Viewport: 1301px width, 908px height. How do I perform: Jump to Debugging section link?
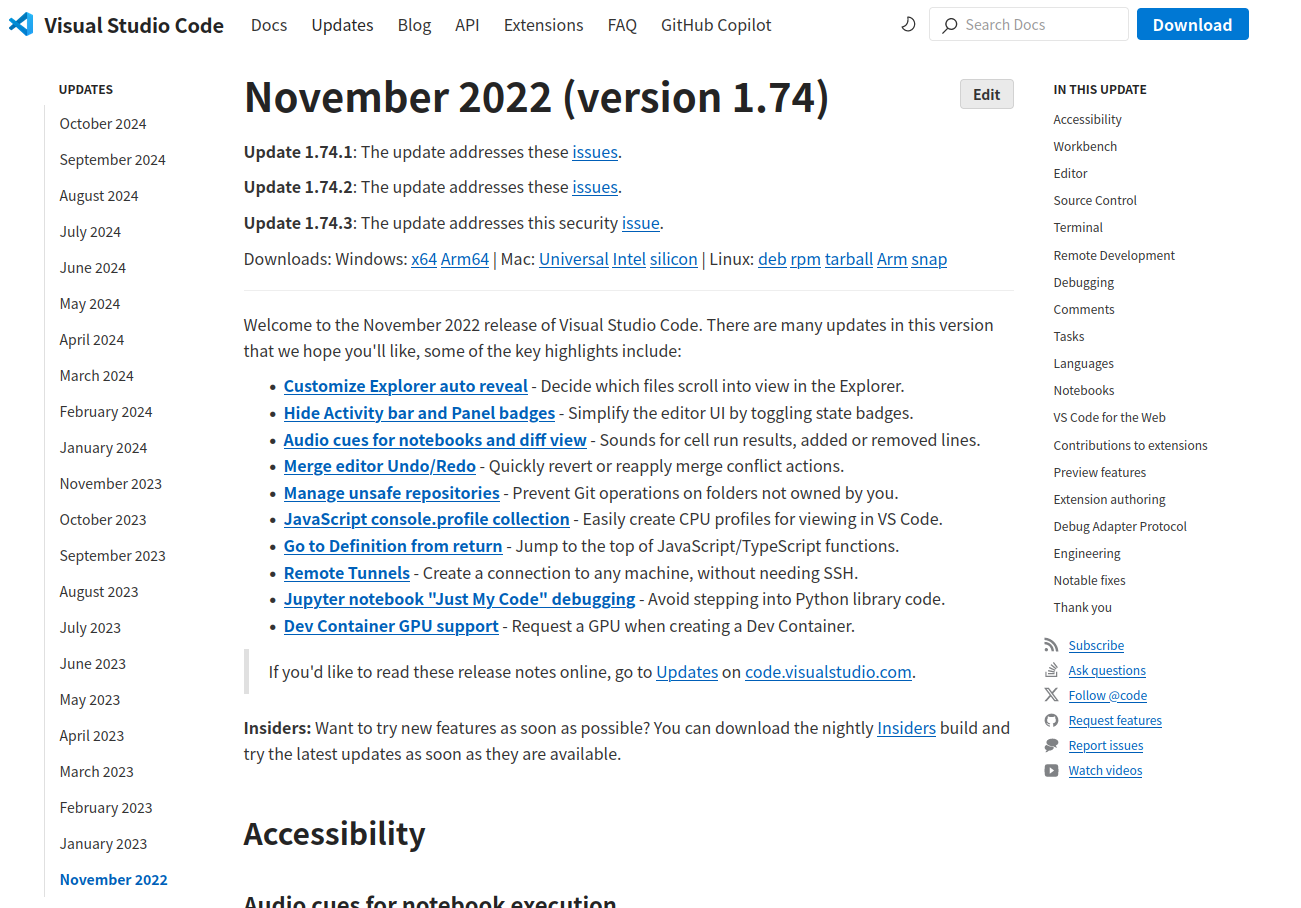point(1083,282)
